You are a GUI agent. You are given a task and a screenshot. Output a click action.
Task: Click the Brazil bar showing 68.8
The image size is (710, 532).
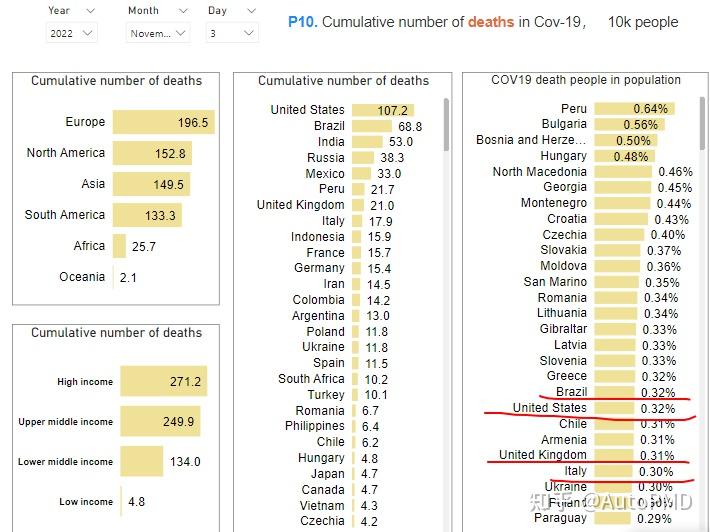[x=372, y=126]
